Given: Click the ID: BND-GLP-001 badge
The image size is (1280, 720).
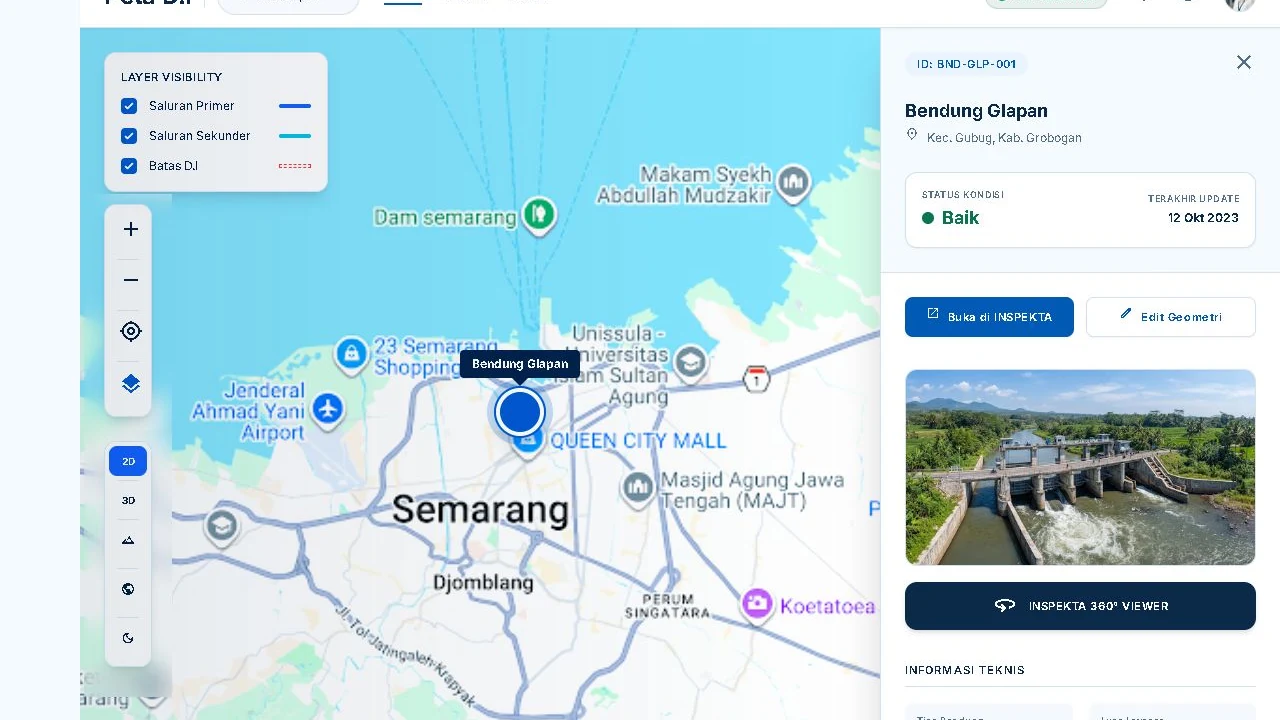Looking at the screenshot, I should [966, 64].
